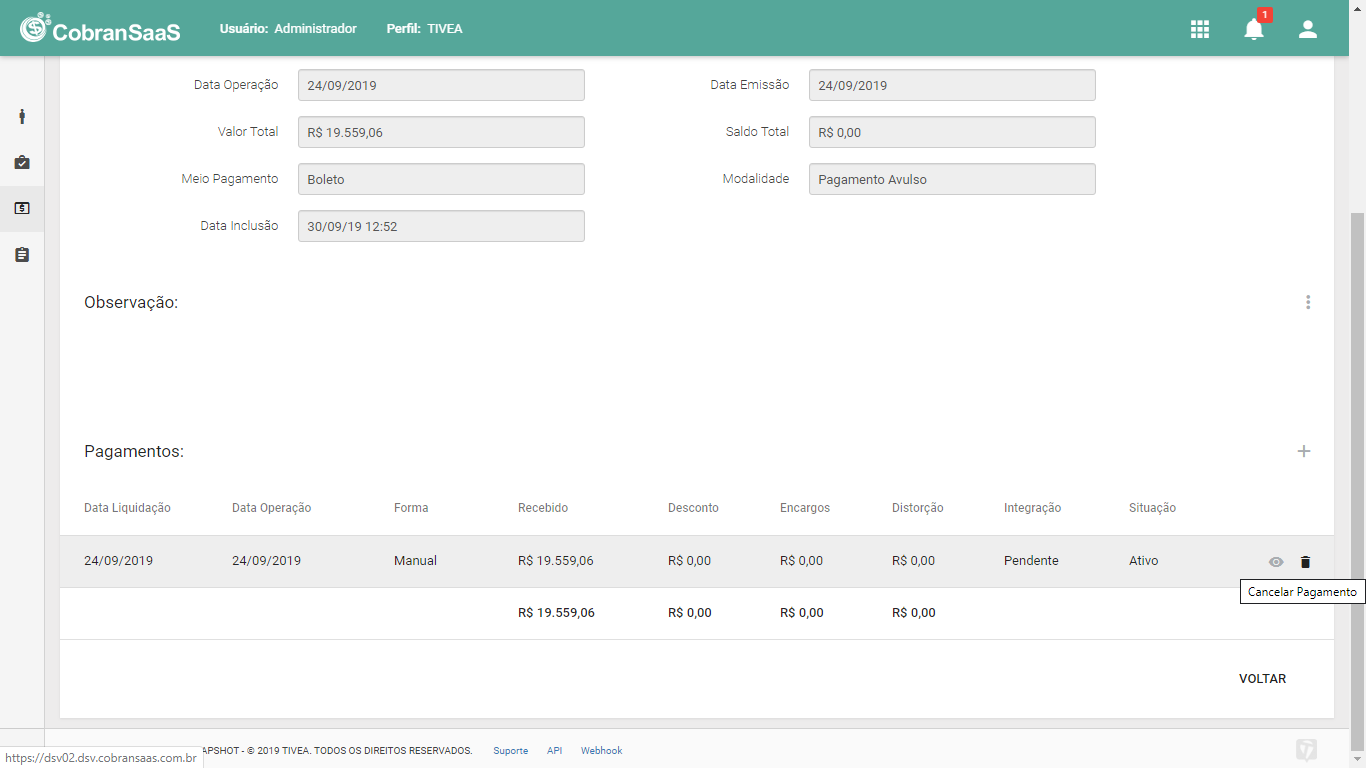Click the Valor Total field
Image resolution: width=1366 pixels, height=768 pixels.
coord(441,132)
